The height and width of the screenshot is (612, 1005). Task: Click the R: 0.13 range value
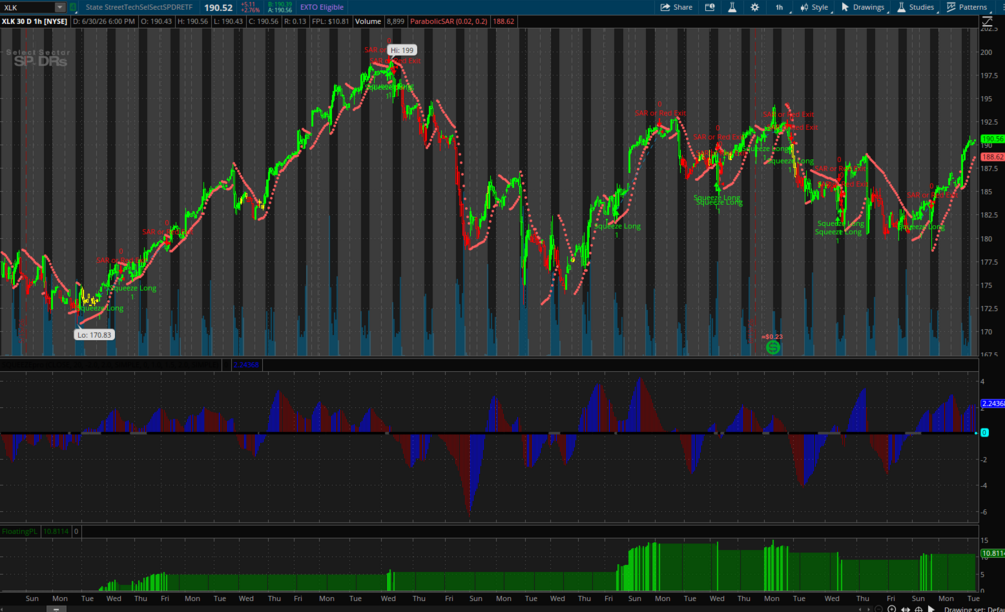[295, 21]
